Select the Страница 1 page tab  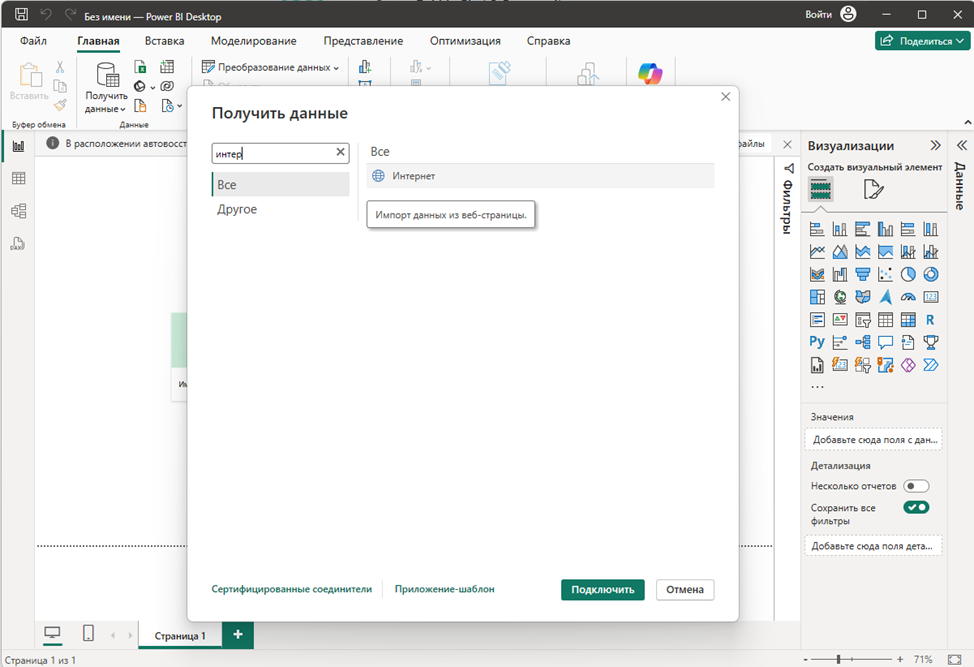click(x=180, y=635)
